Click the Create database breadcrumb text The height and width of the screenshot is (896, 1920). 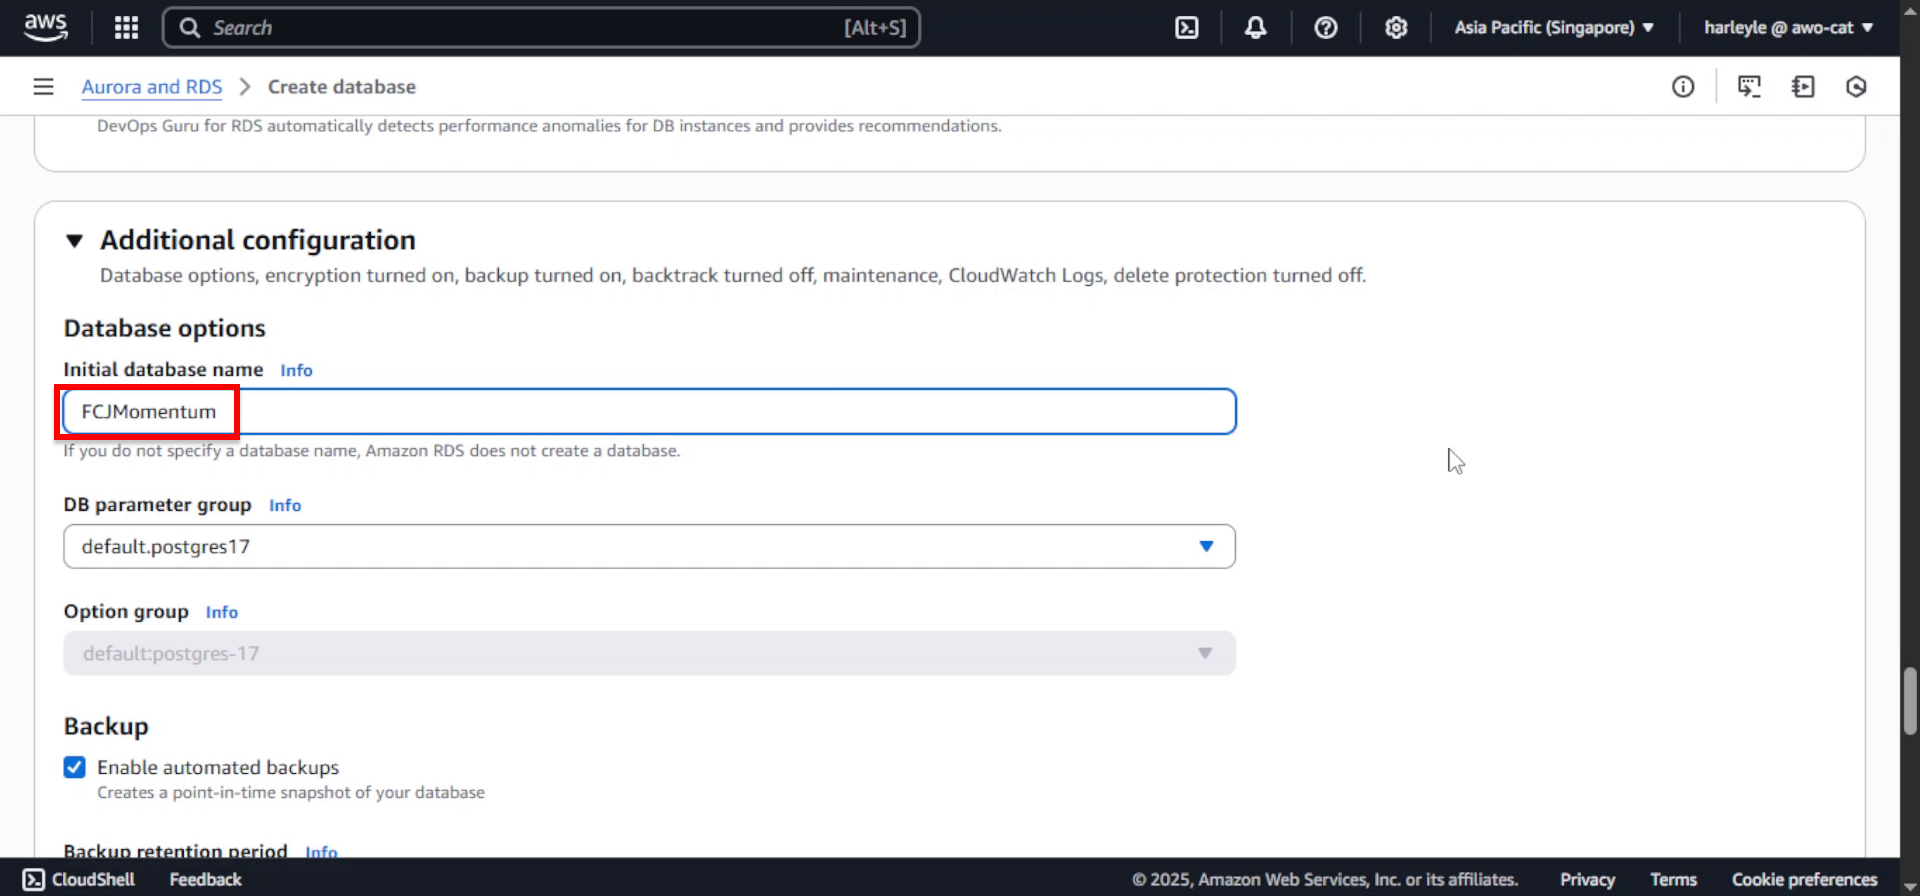(341, 87)
